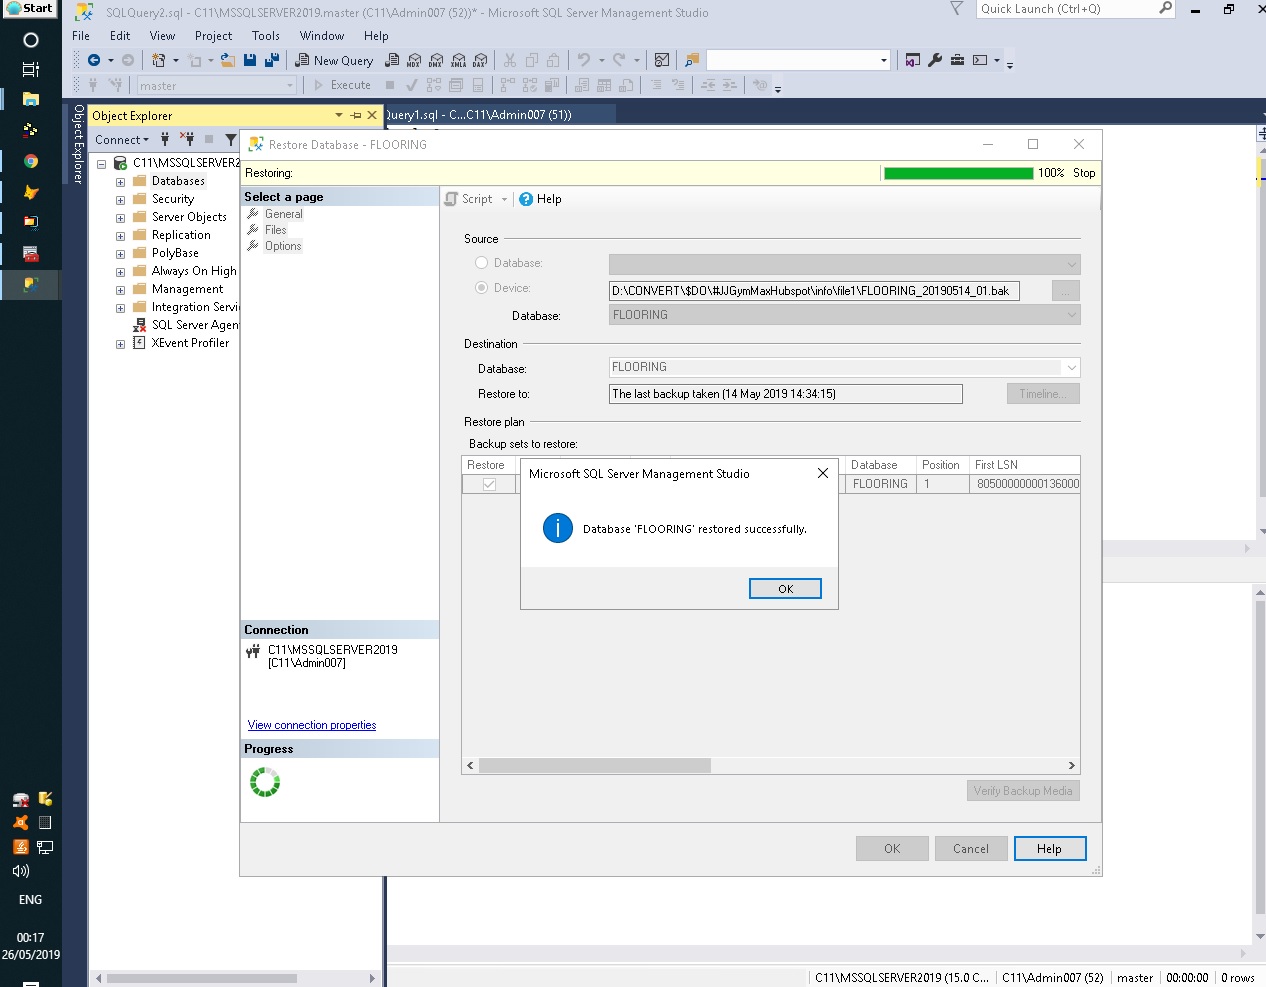Click the Task View icon on taskbar
This screenshot has height=987, width=1266.
[31, 69]
